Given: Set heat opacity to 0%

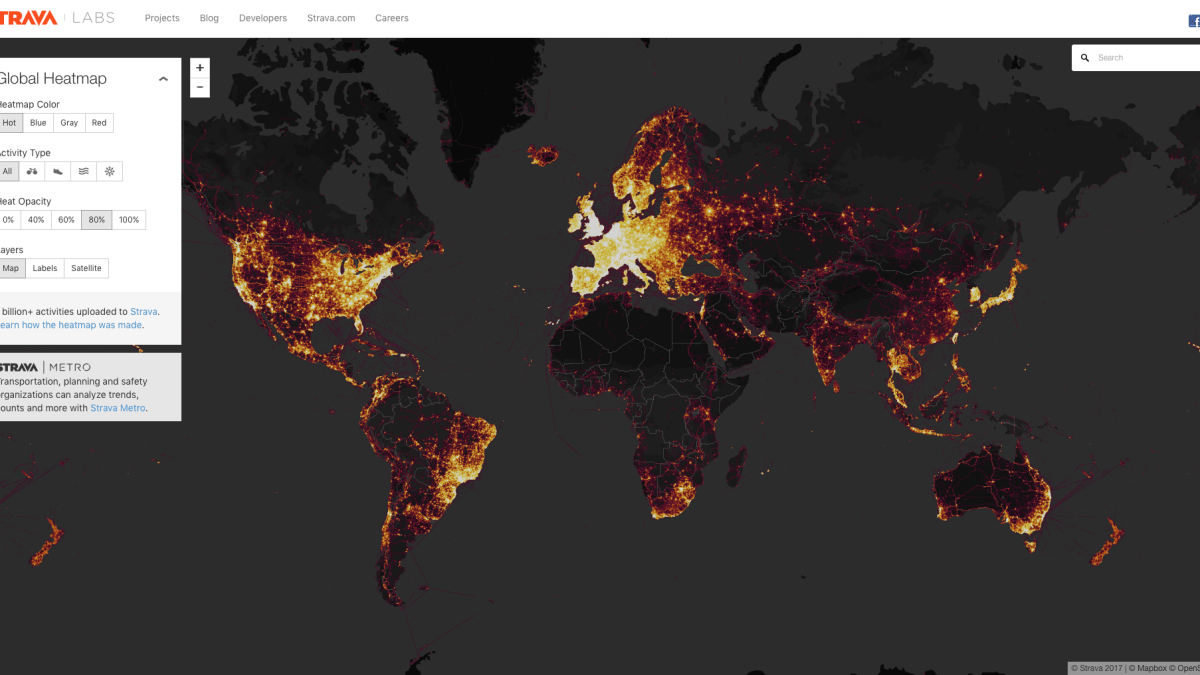Looking at the screenshot, I should click(x=9, y=220).
